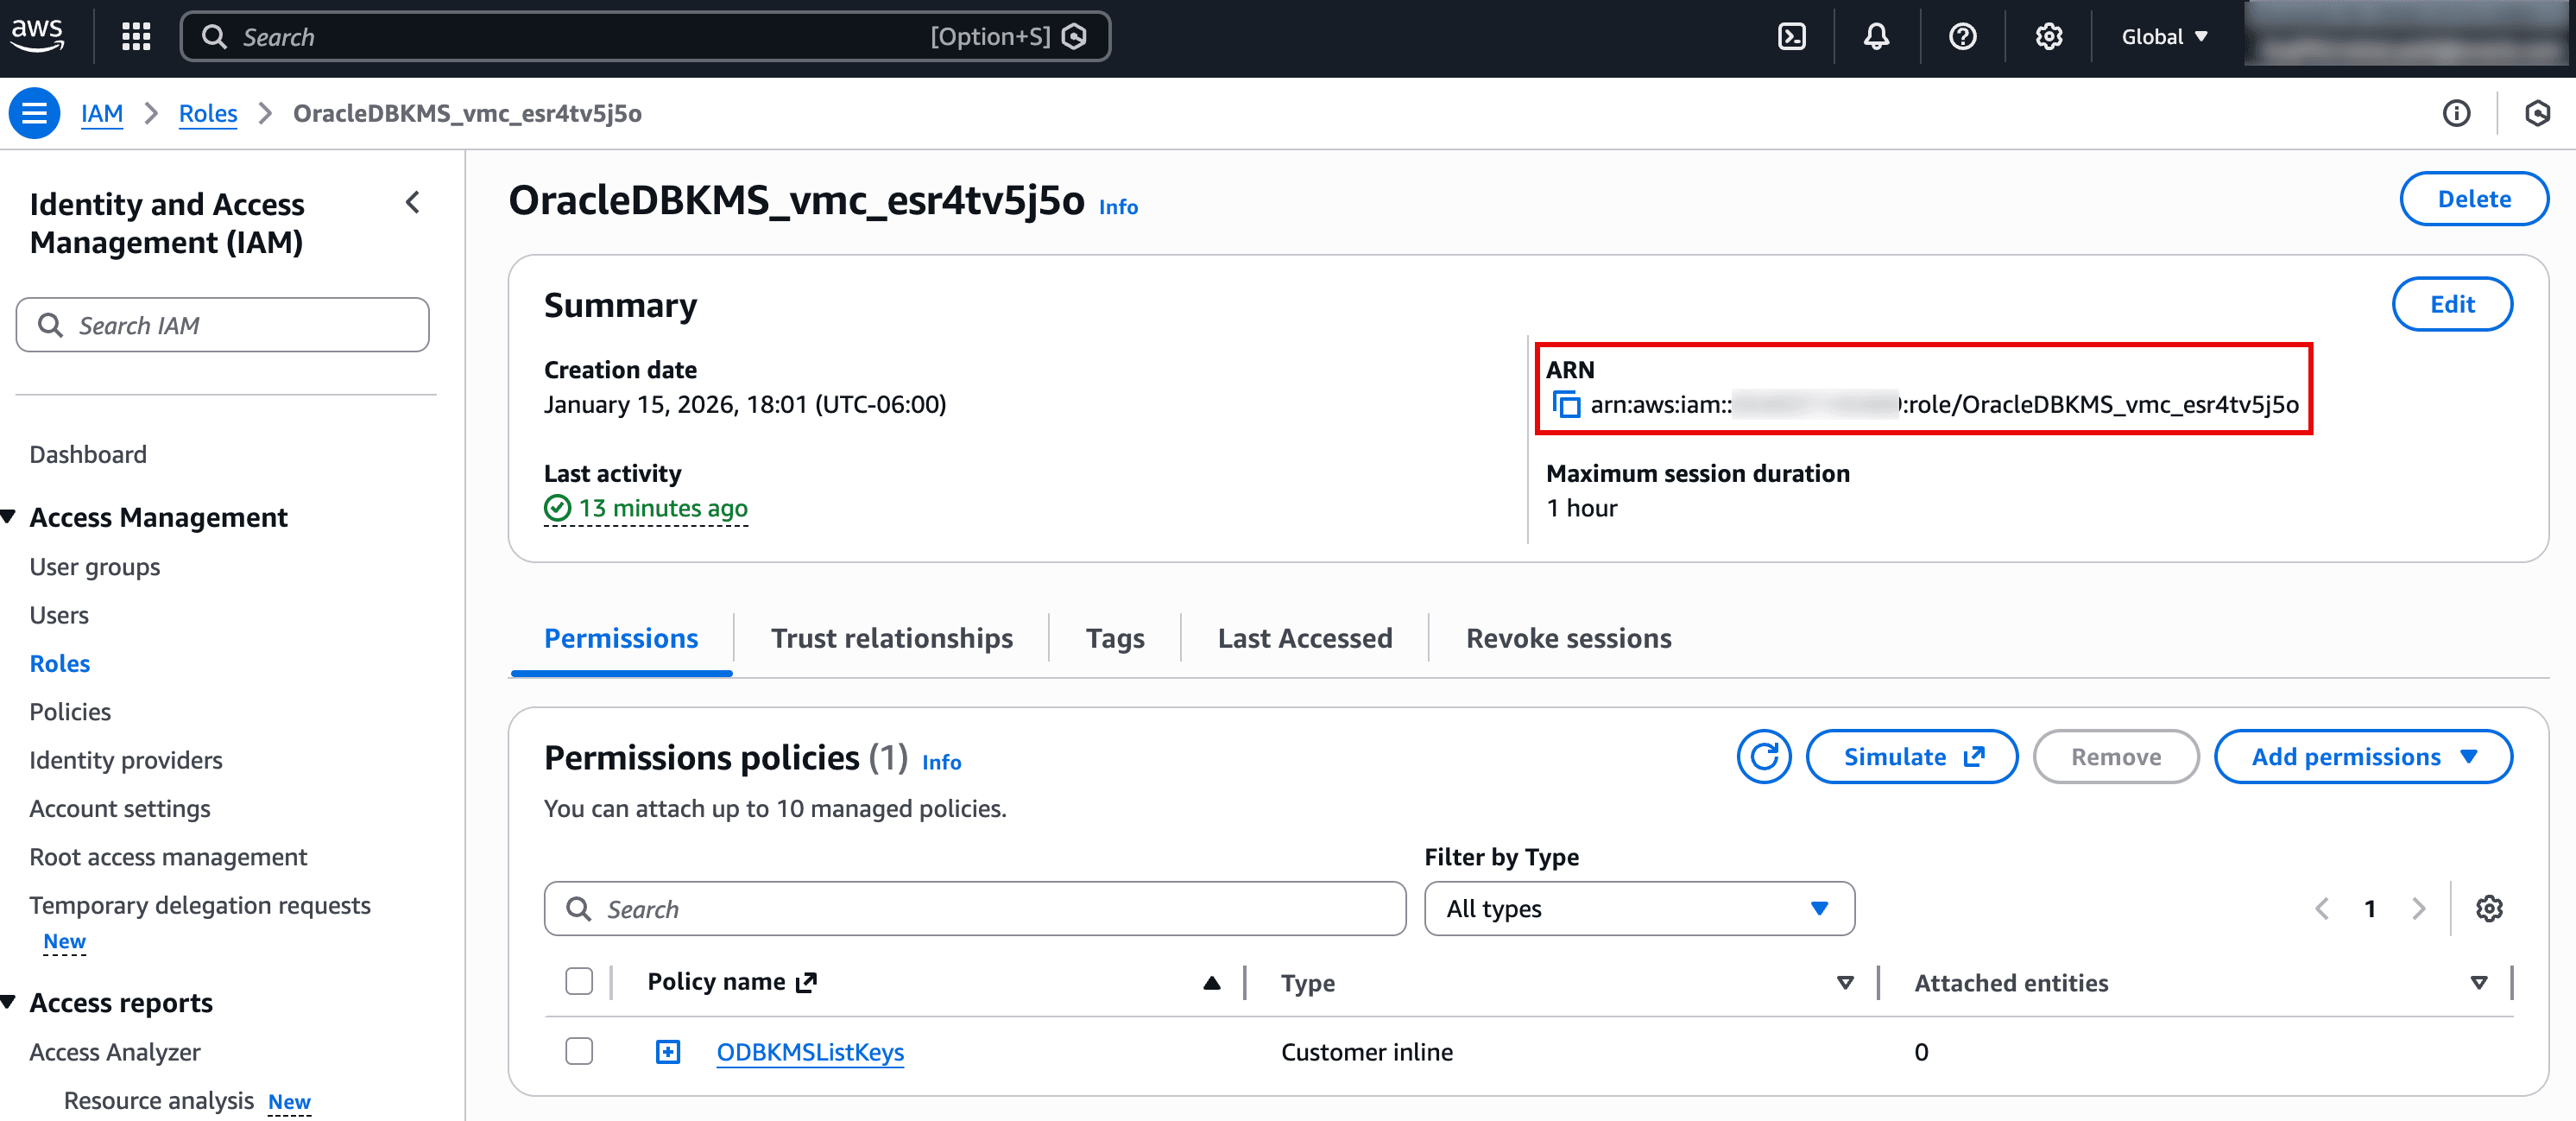Navigate to the Roles breadcrumb
The image size is (2576, 1121).
coord(208,113)
